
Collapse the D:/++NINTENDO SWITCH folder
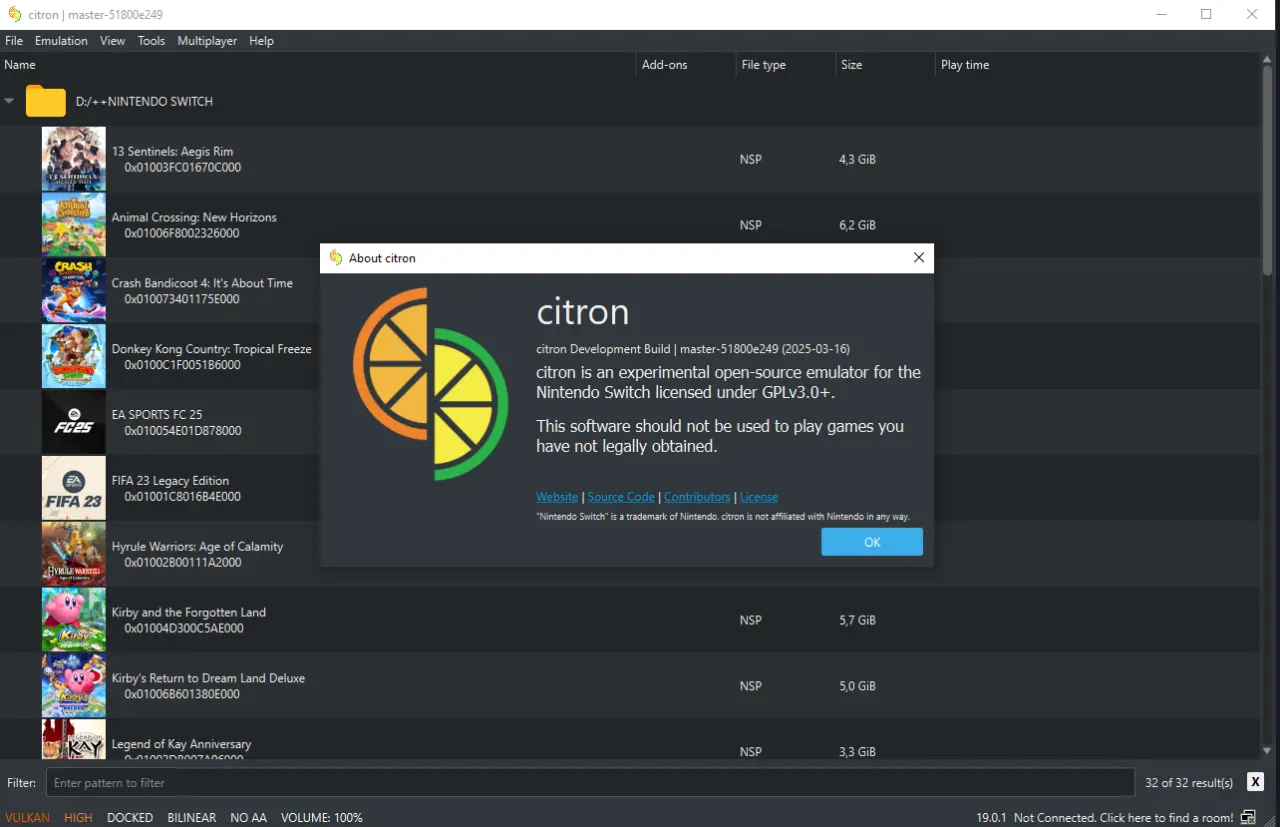9,101
